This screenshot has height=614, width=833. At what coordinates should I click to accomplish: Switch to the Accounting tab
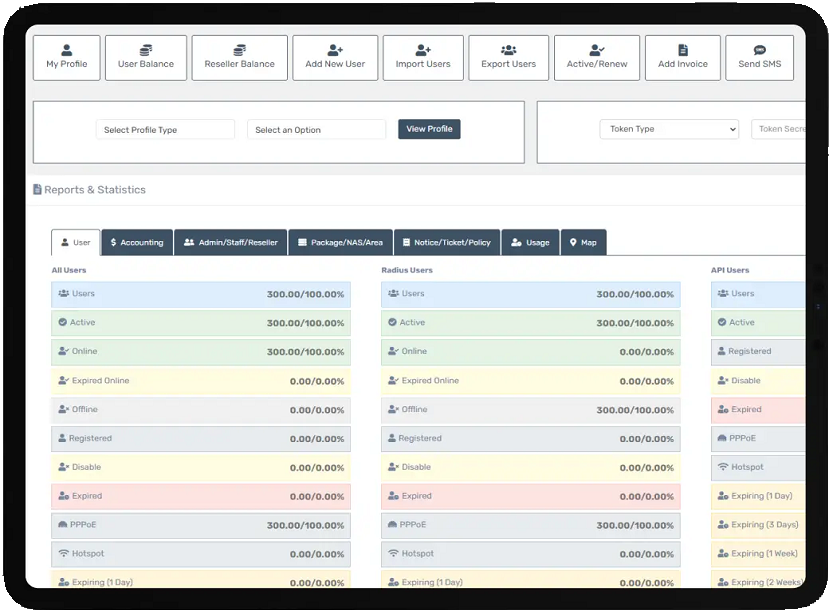[x=137, y=243]
